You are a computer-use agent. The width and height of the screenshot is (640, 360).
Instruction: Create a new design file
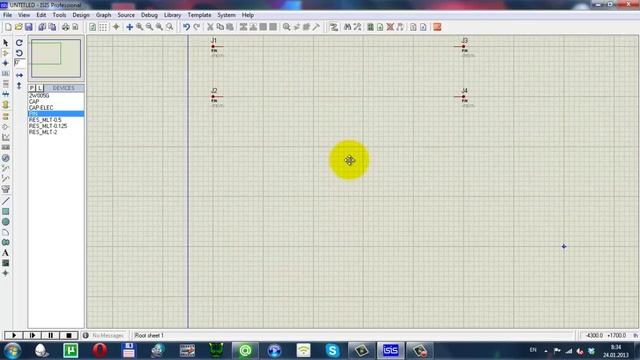(8, 27)
